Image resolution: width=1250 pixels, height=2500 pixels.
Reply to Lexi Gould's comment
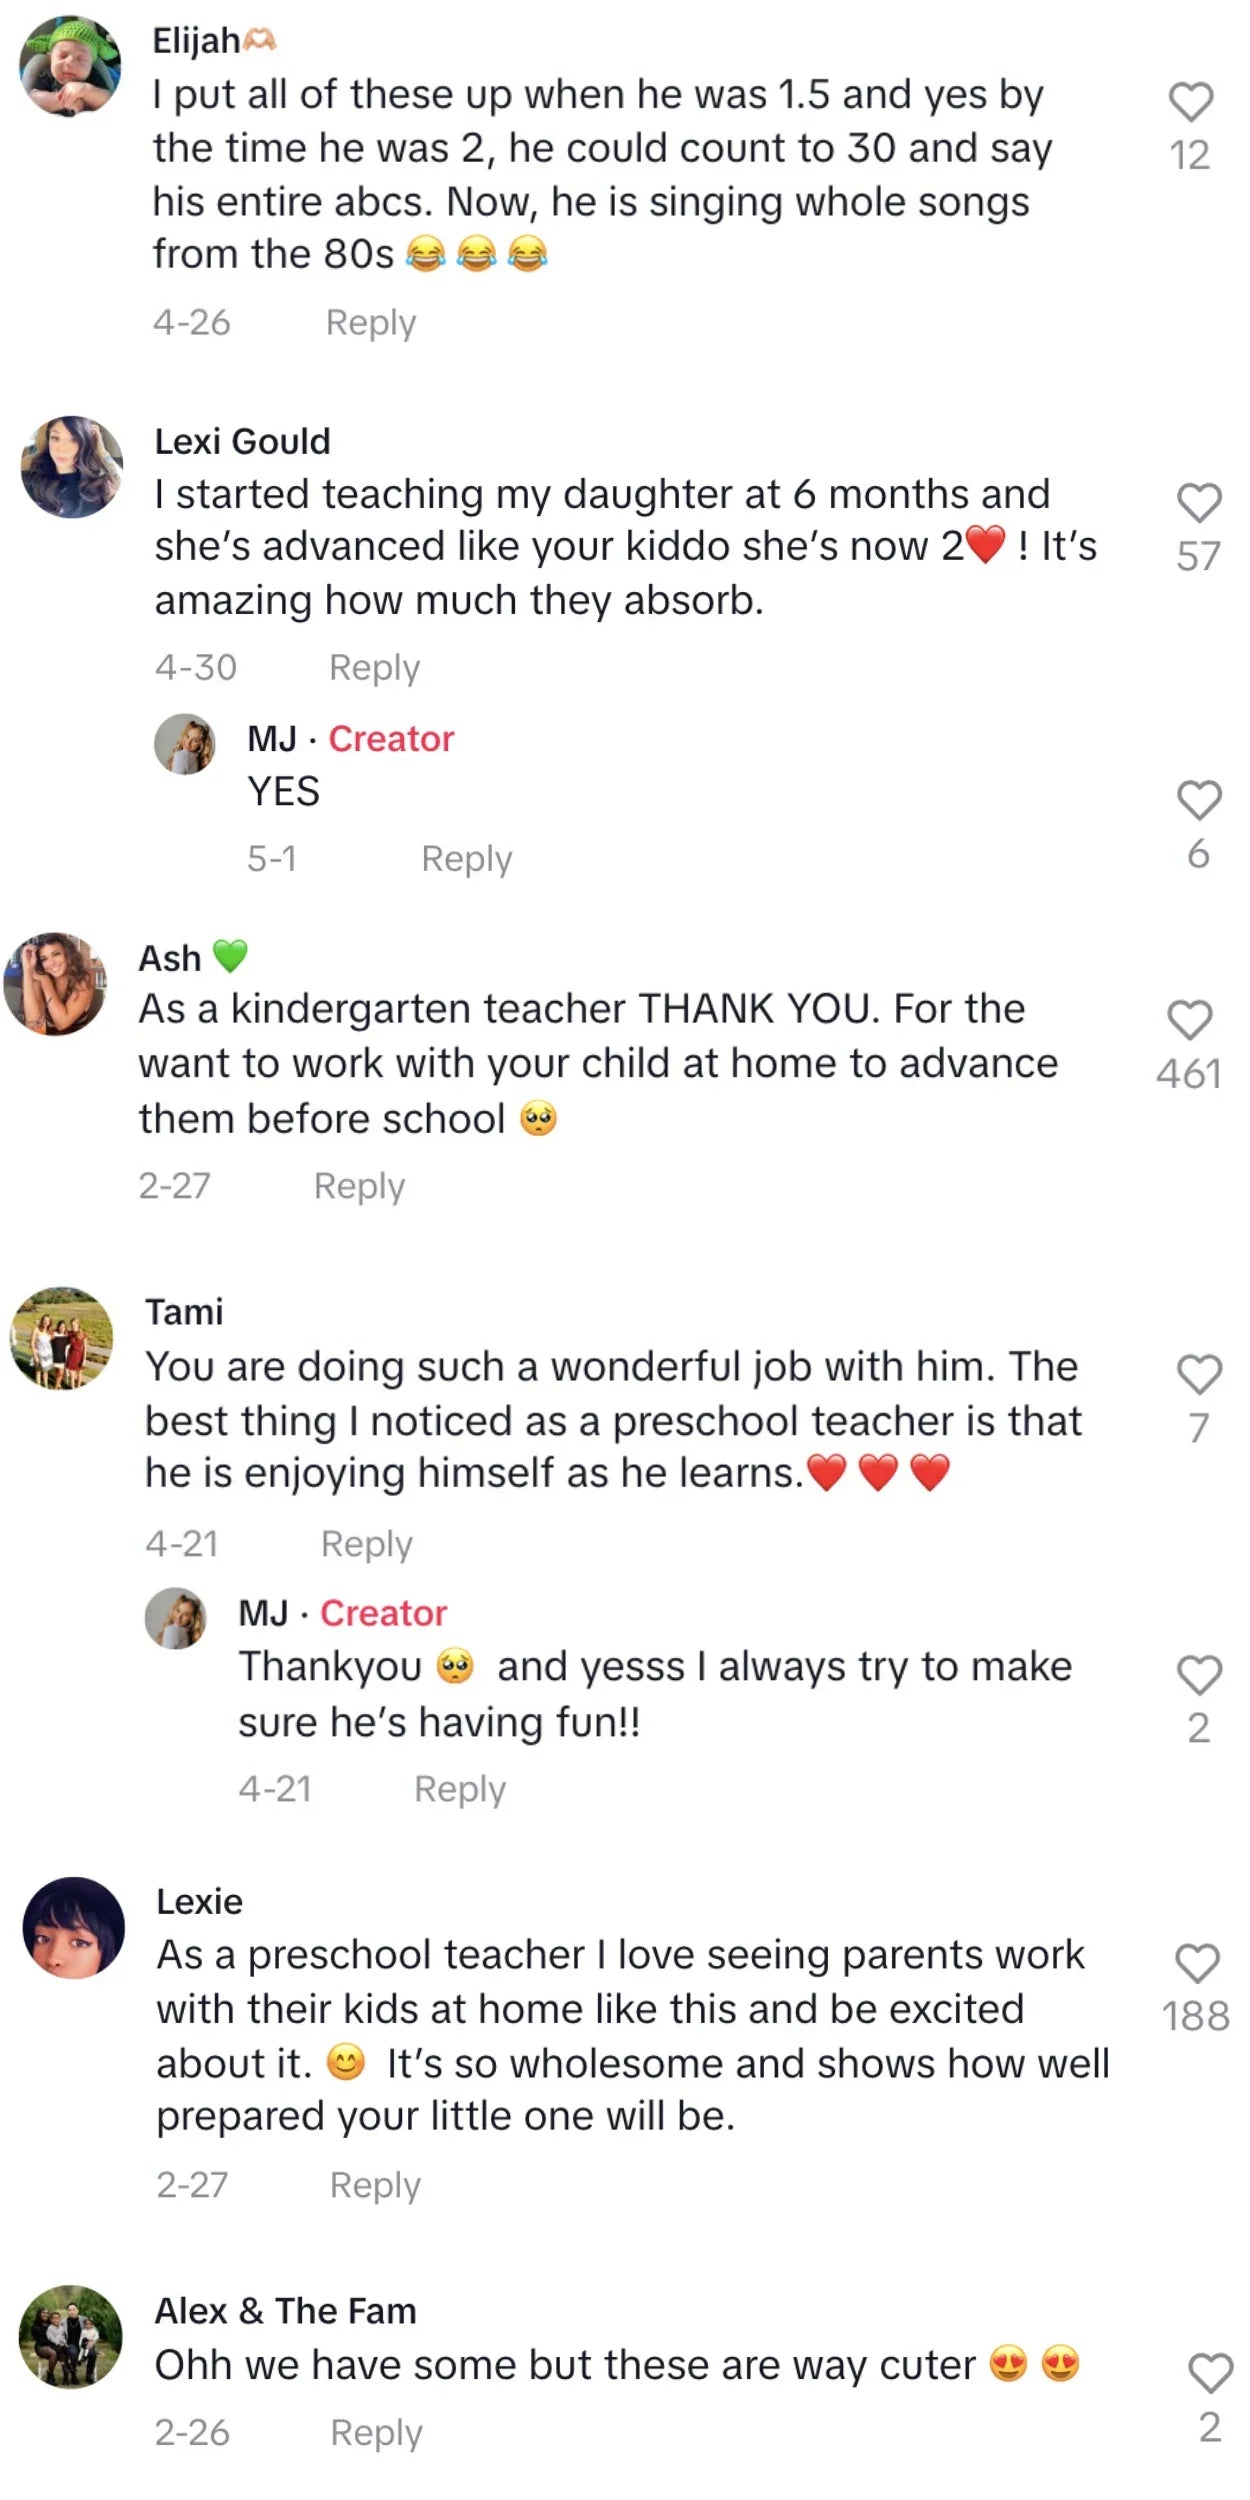coord(374,667)
